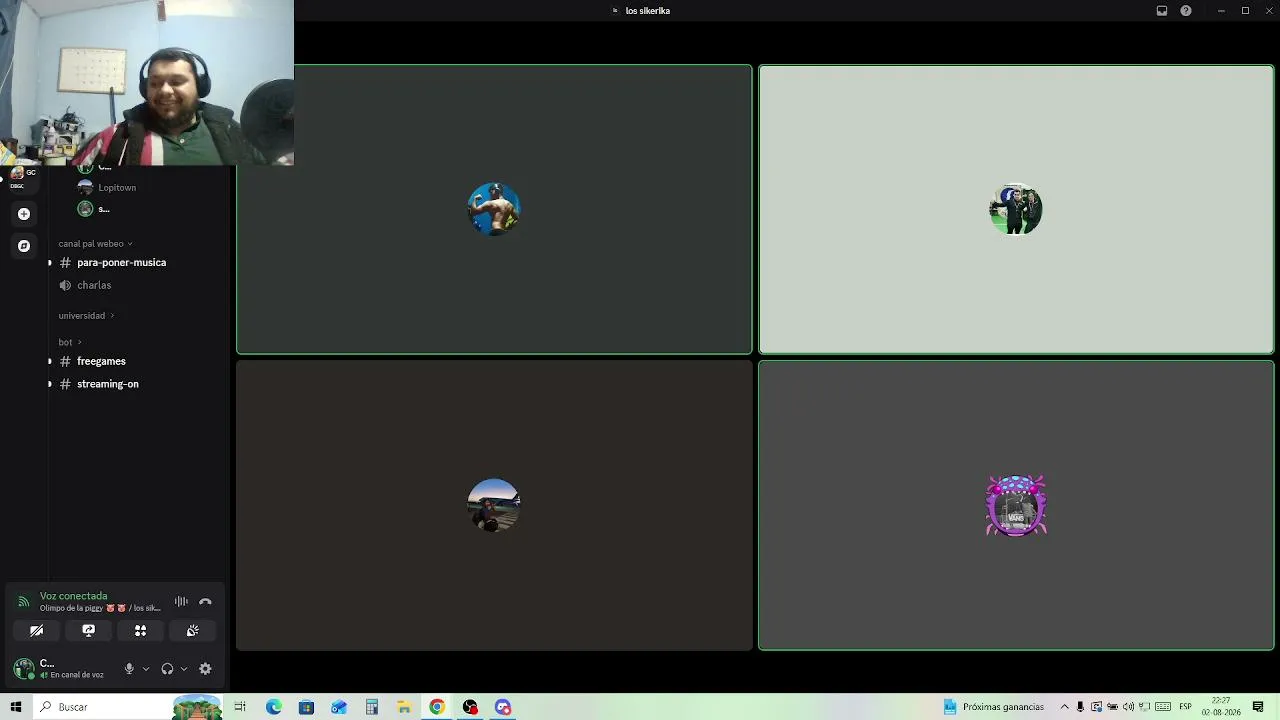Viewport: 1280px width, 720px height.
Task: Open the soundboard button
Action: pyautogui.click(x=192, y=631)
